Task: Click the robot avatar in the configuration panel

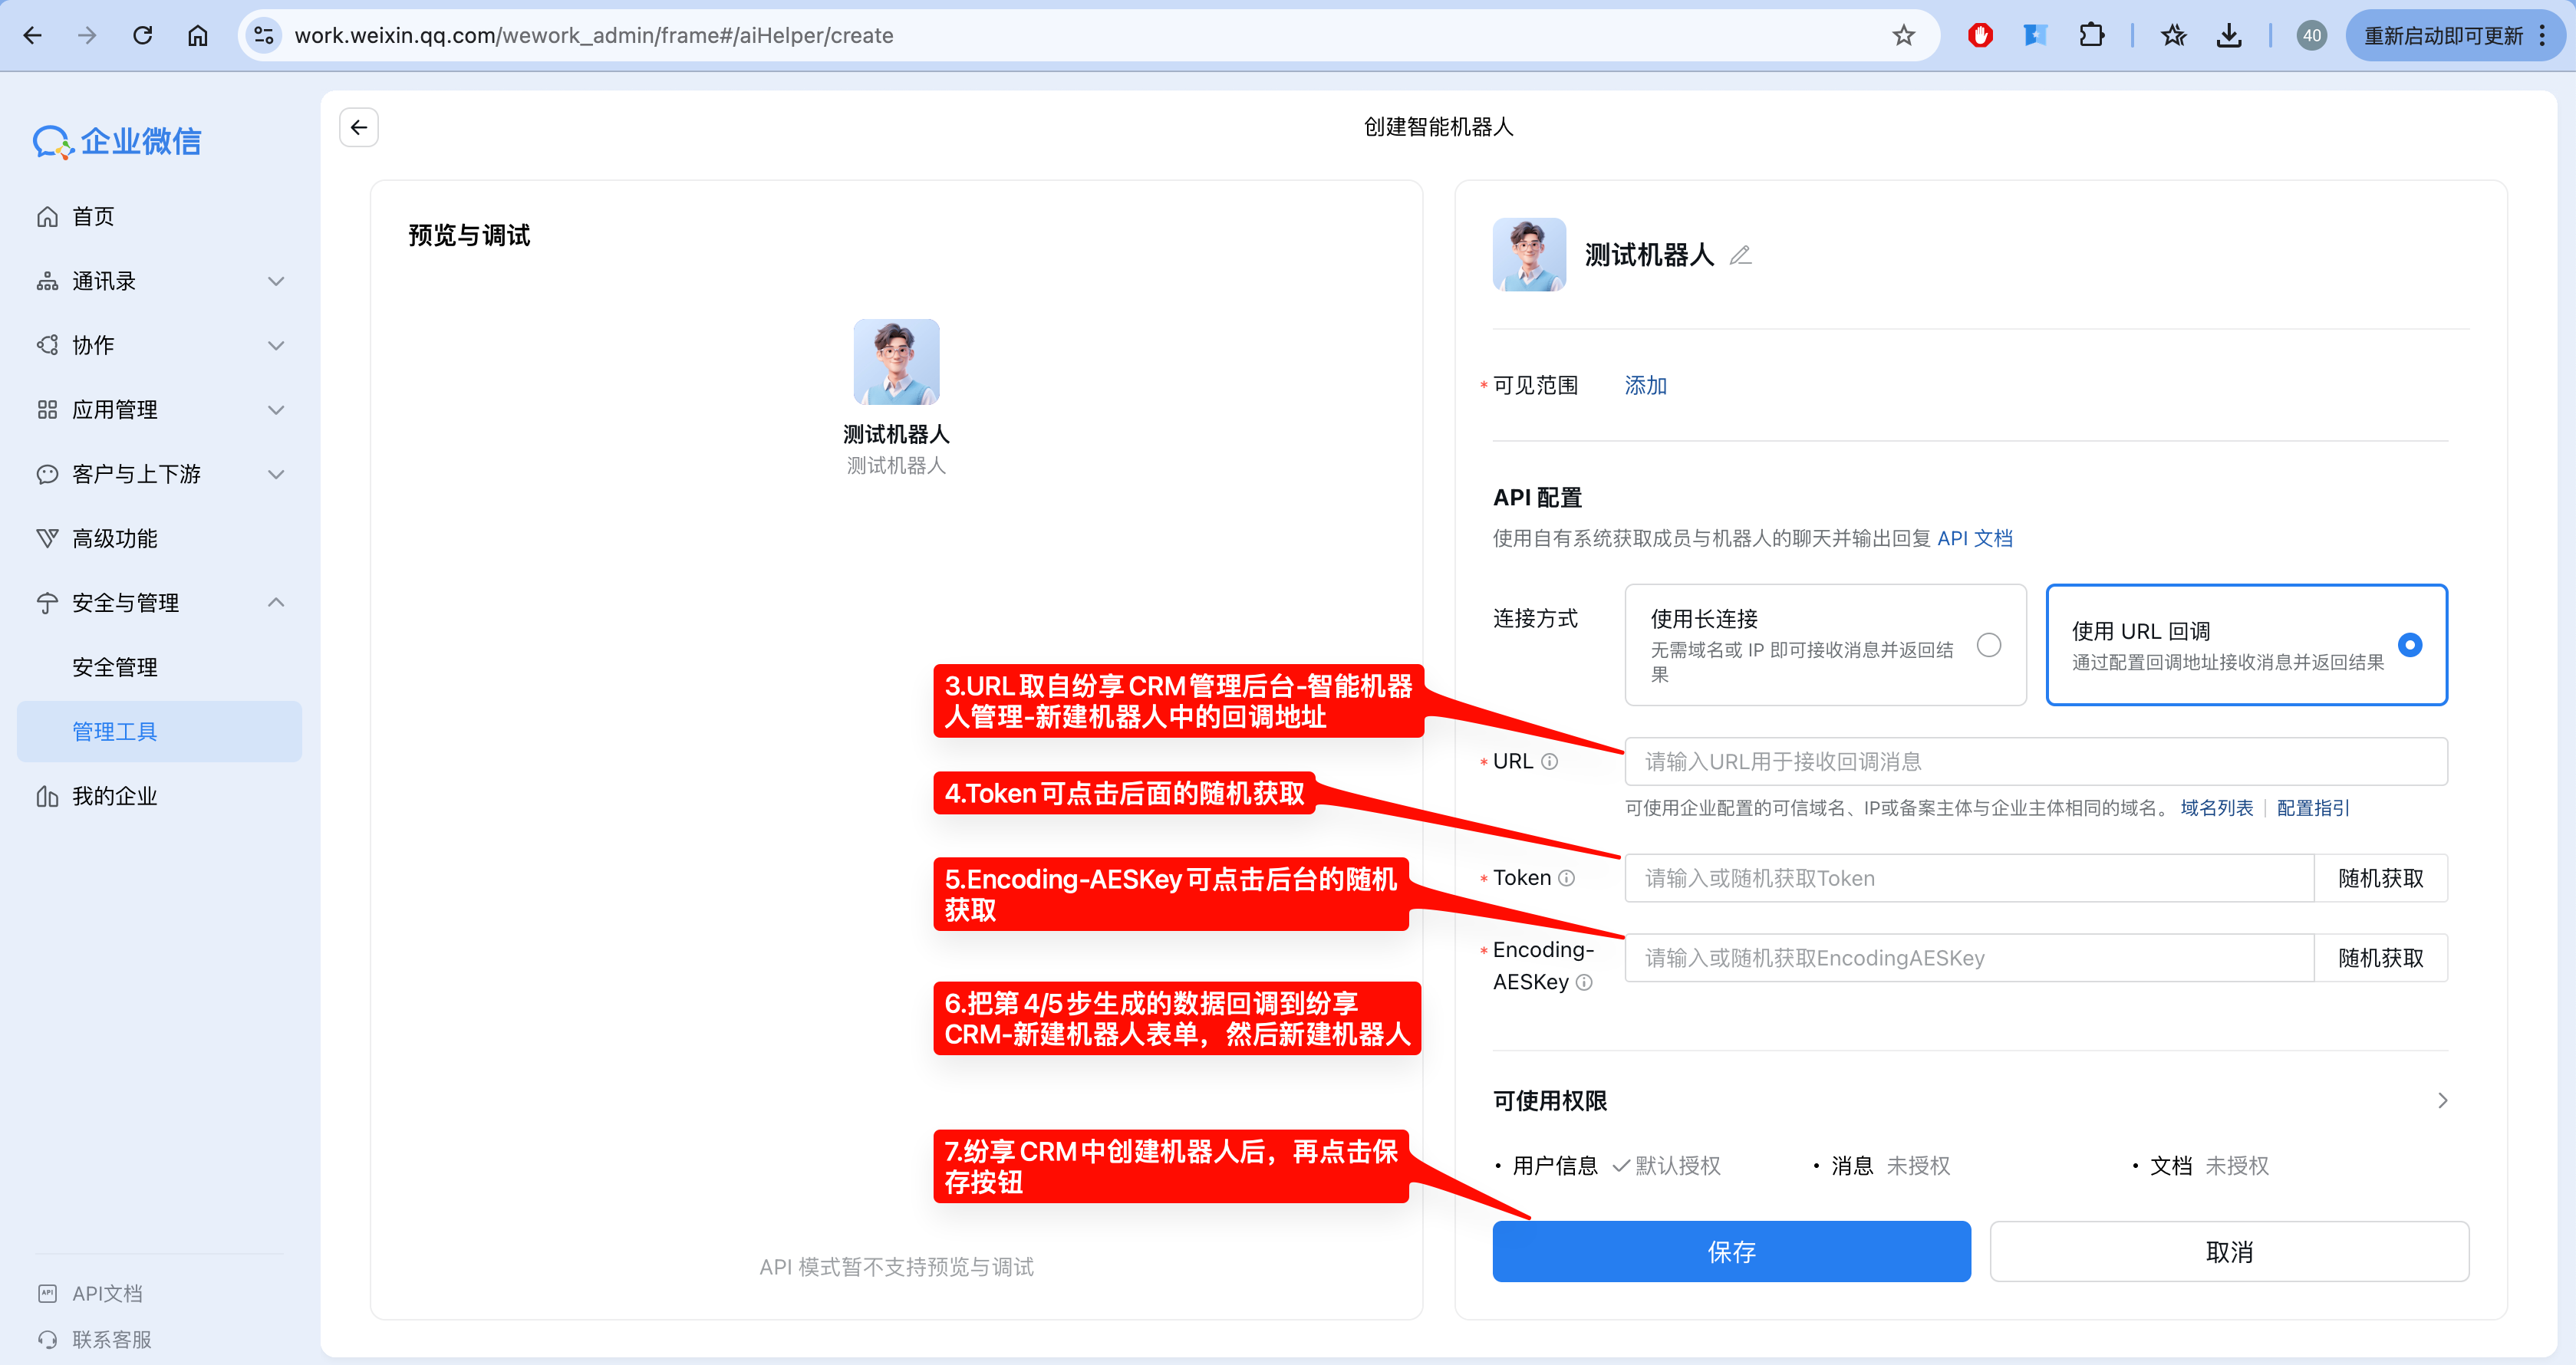Action: point(1529,255)
